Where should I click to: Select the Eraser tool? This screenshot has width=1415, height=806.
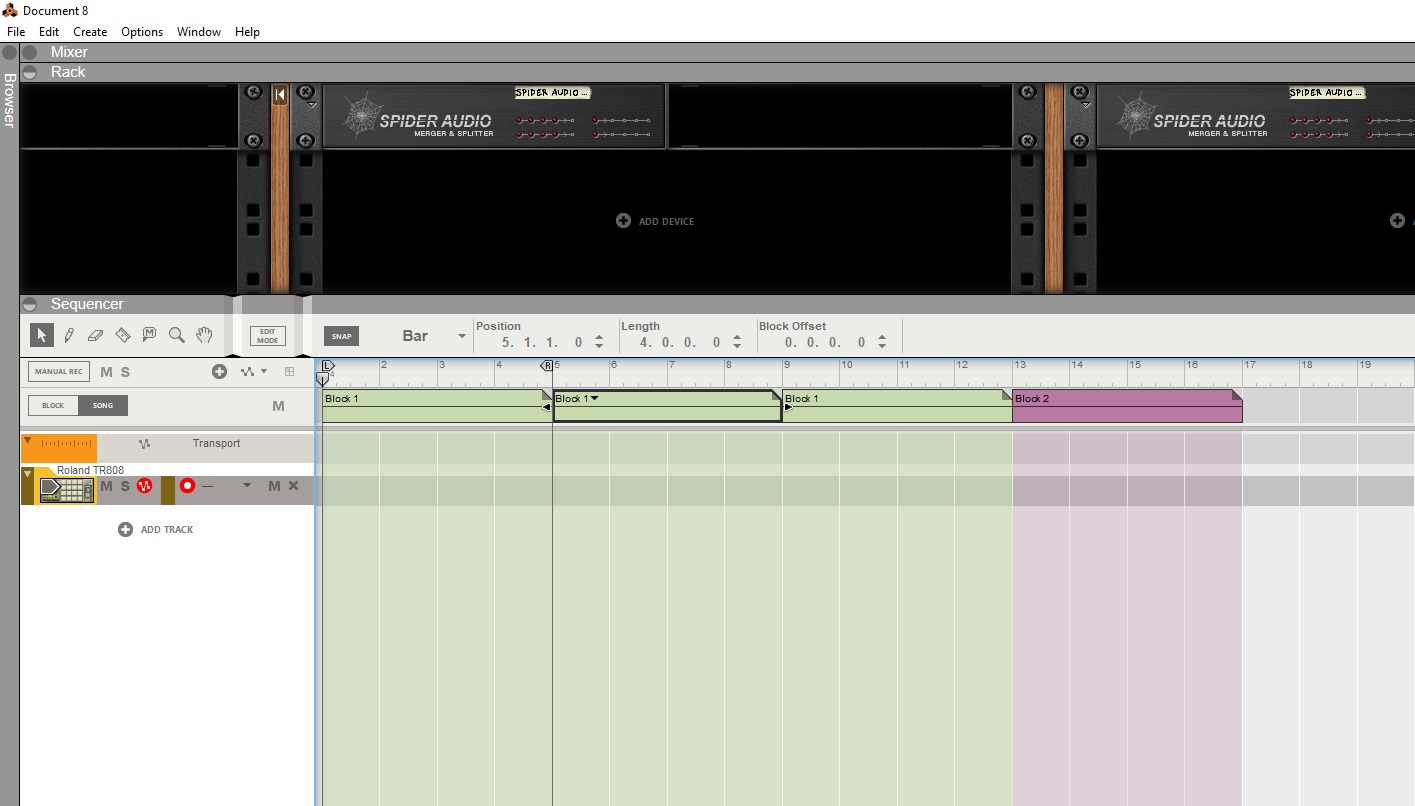[x=96, y=335]
